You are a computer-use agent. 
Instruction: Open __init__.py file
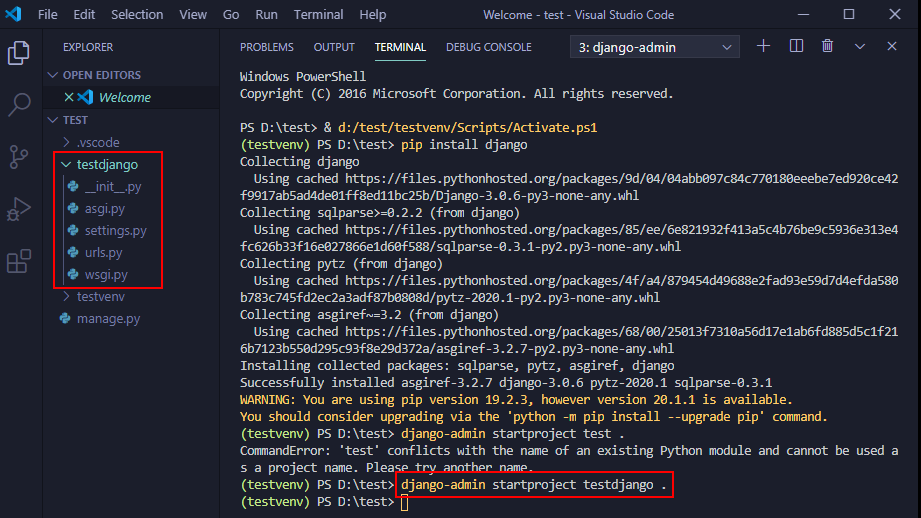113,186
